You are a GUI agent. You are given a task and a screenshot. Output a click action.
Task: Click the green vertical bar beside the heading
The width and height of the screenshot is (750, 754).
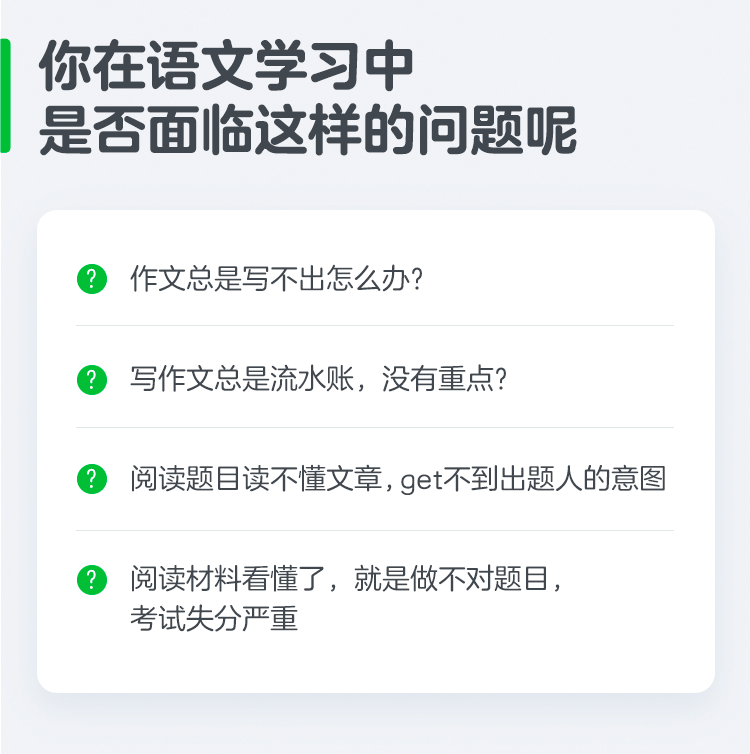click(x=5, y=96)
